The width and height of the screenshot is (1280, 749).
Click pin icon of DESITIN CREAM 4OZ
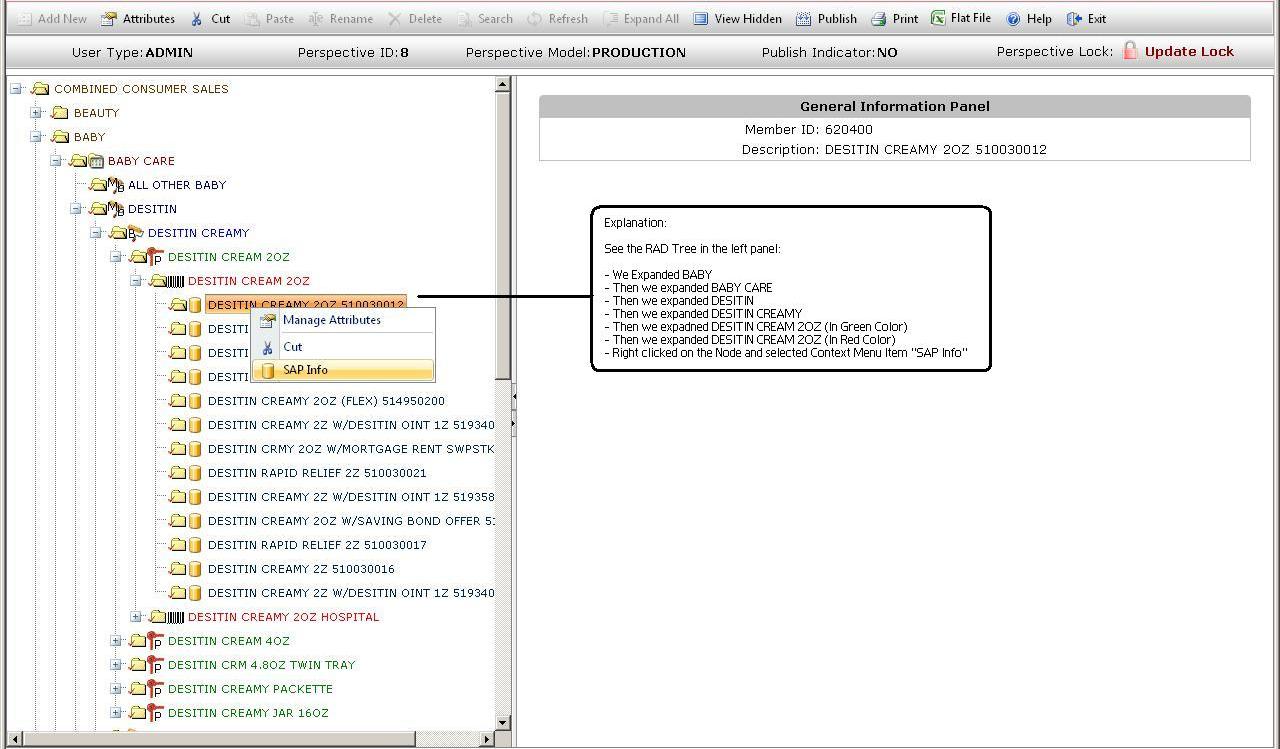point(155,641)
